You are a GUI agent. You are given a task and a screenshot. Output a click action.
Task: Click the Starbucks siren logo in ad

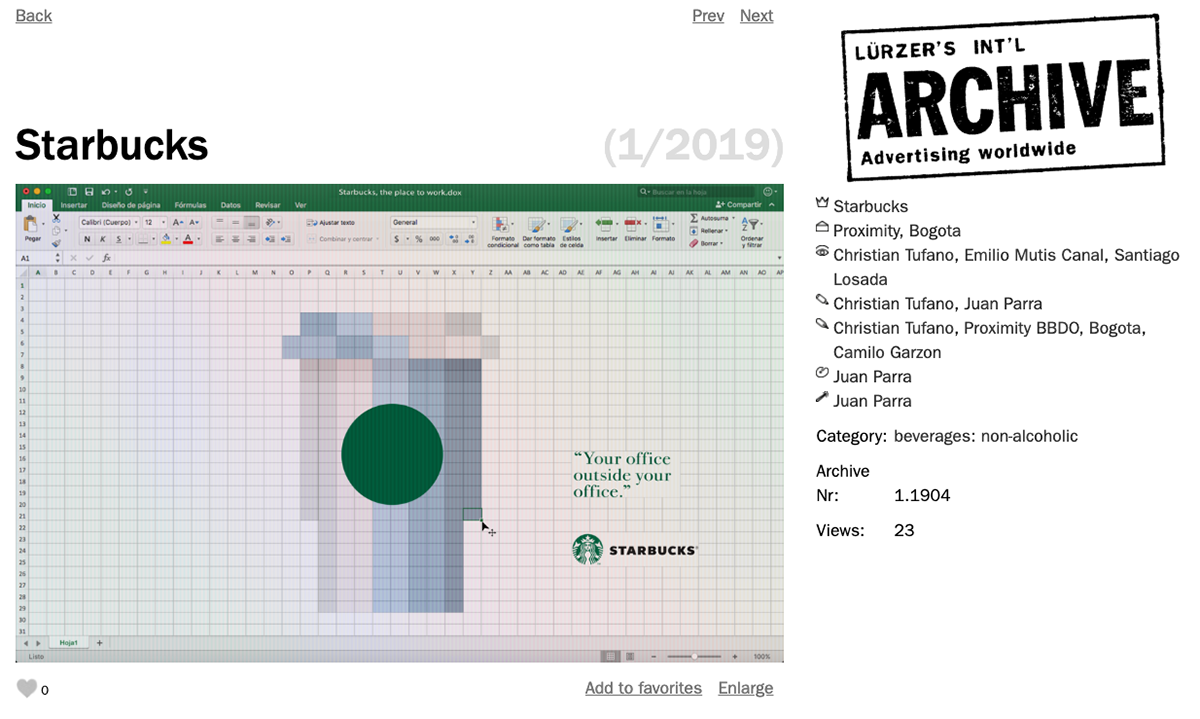tap(588, 549)
